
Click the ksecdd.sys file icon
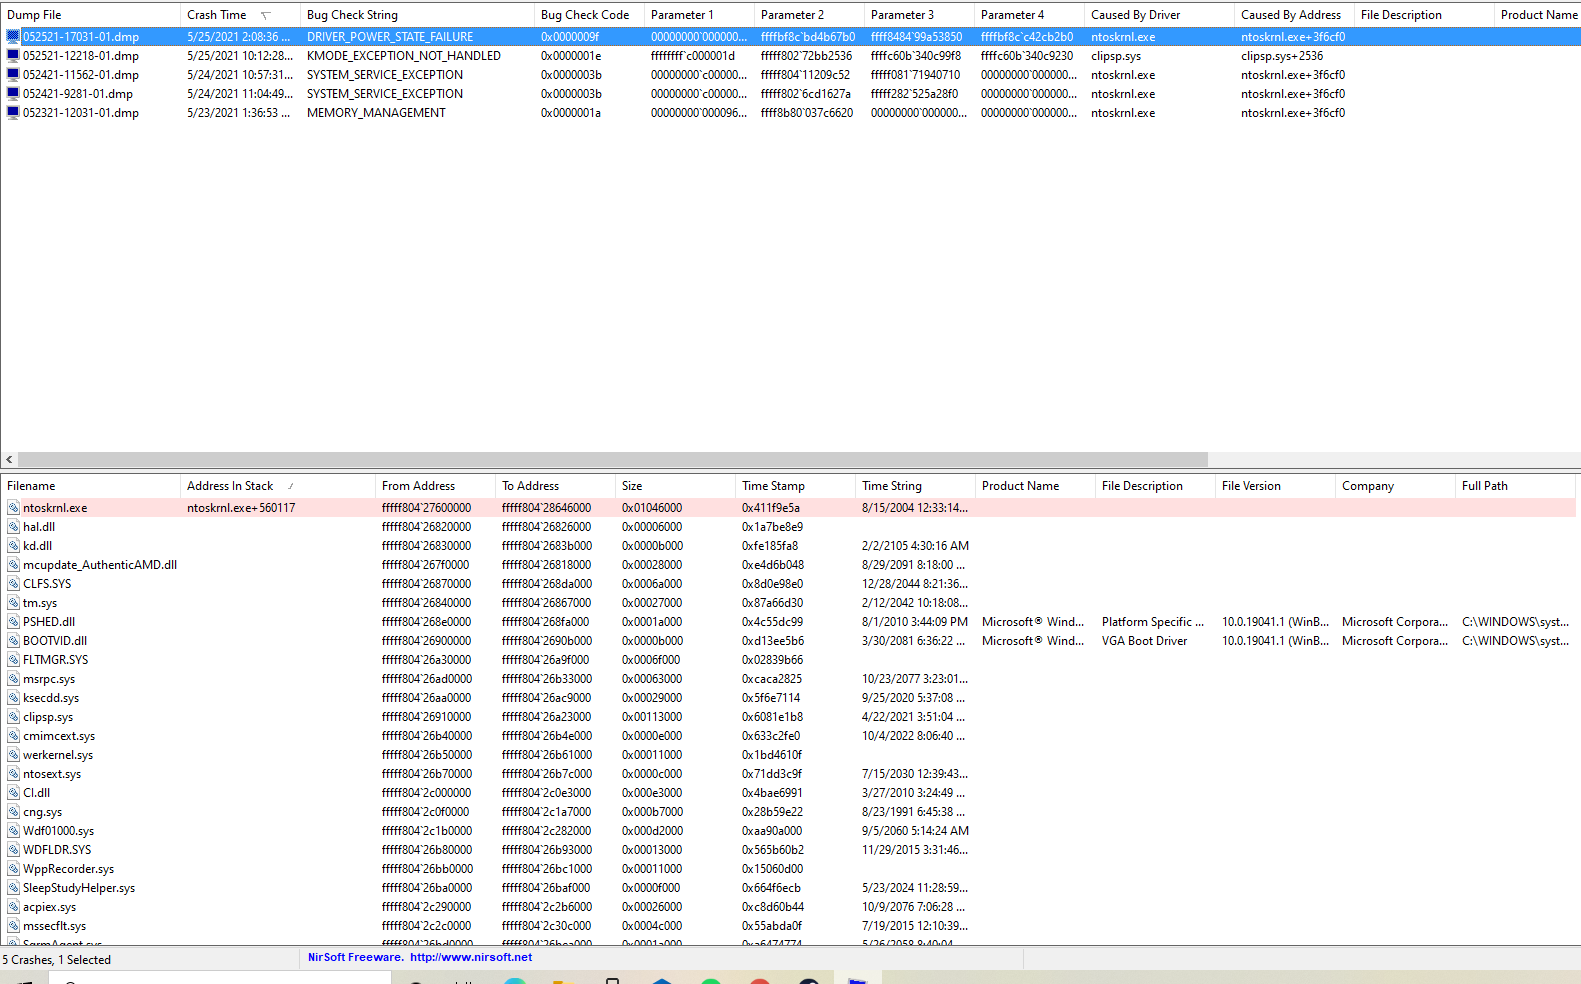point(14,698)
